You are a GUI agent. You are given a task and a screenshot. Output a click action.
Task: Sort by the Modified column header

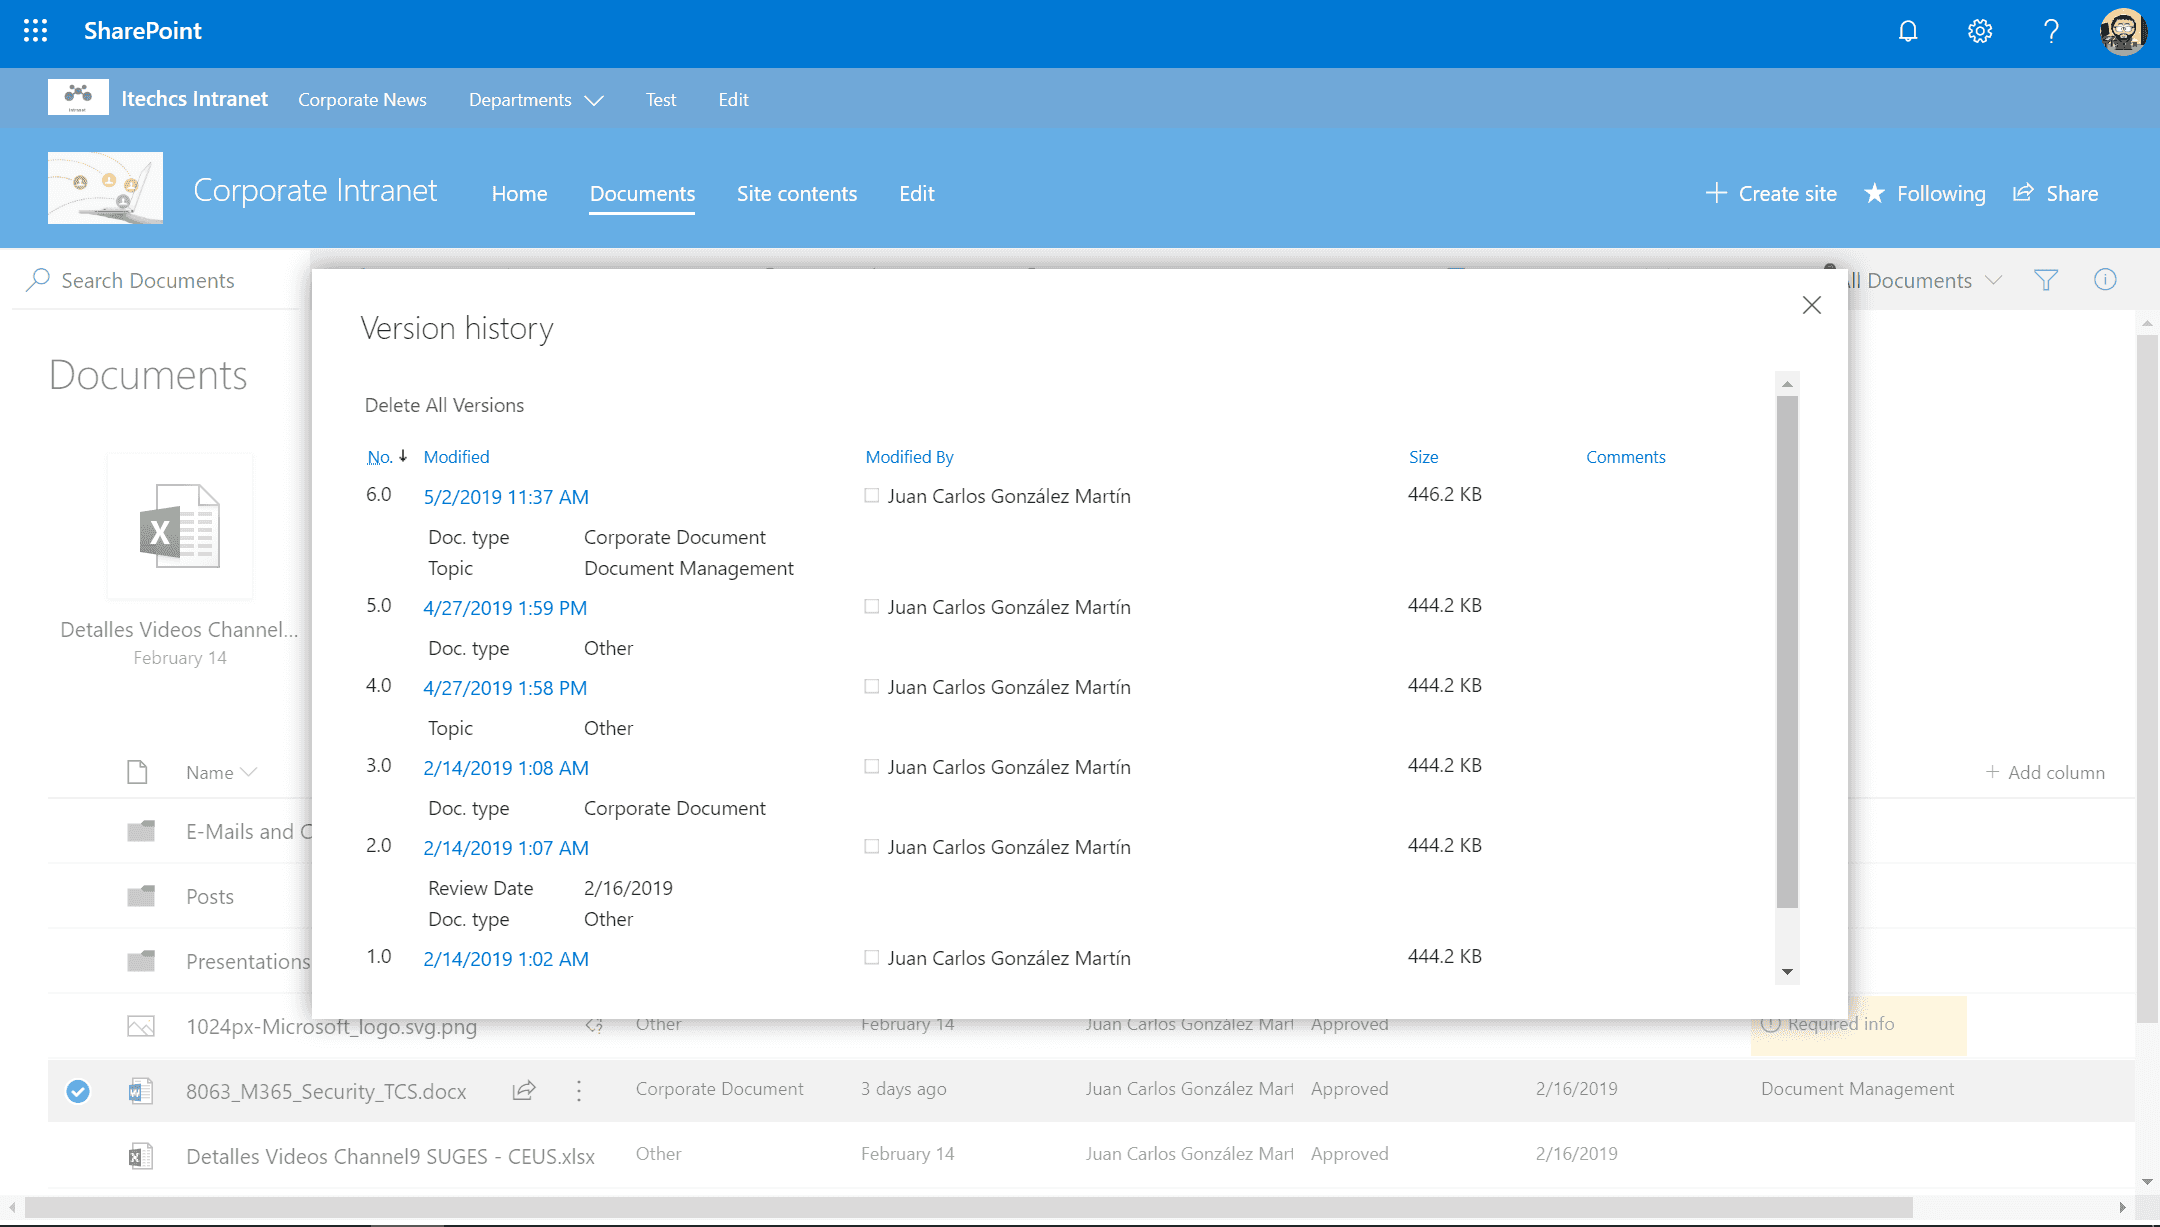click(x=456, y=457)
